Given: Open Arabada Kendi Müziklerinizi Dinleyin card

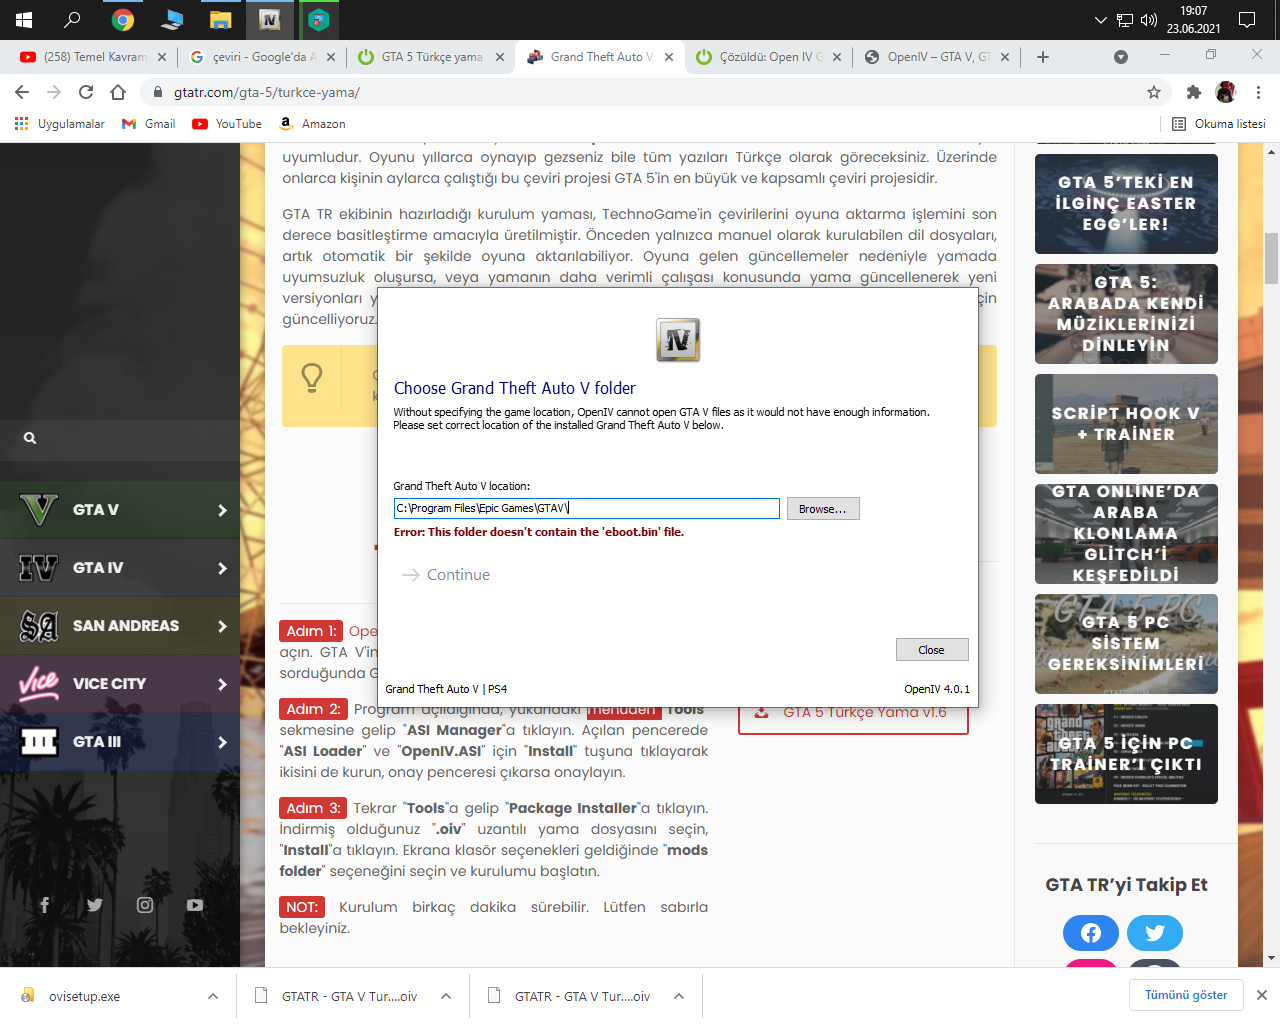Looking at the screenshot, I should pyautogui.click(x=1126, y=314).
